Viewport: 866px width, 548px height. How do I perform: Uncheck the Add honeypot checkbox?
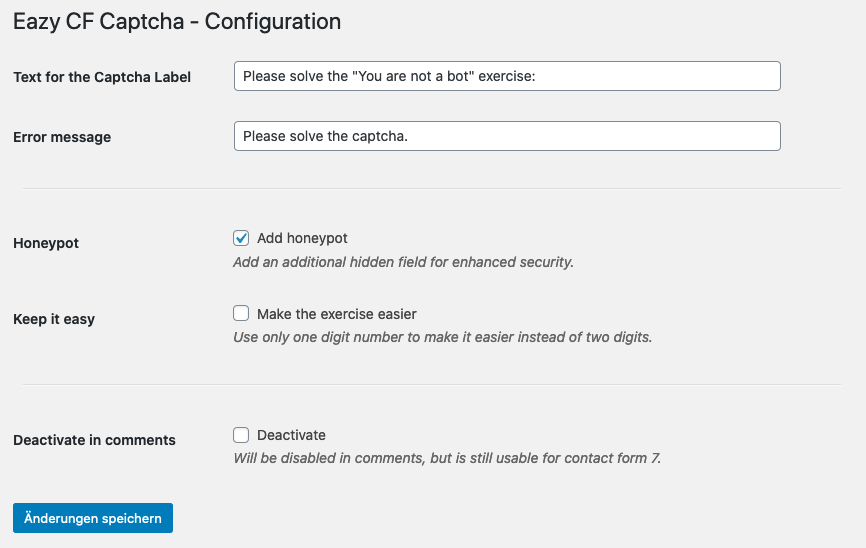coord(241,238)
